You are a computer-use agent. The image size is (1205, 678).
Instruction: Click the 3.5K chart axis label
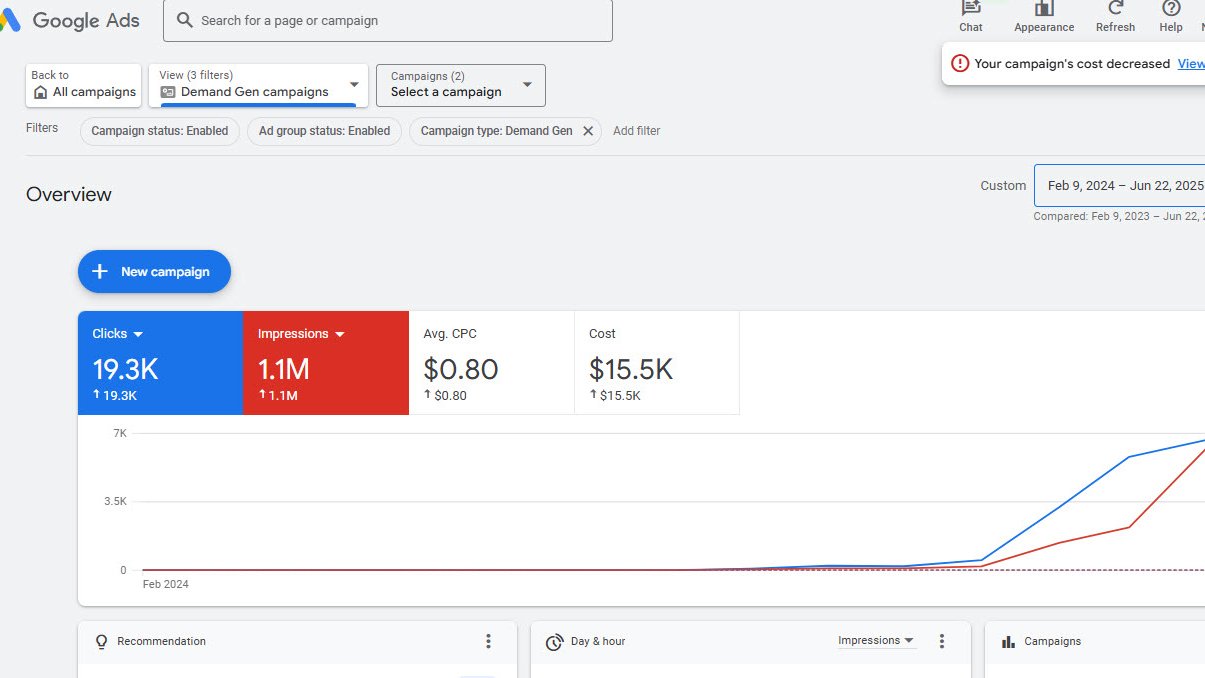coord(115,501)
